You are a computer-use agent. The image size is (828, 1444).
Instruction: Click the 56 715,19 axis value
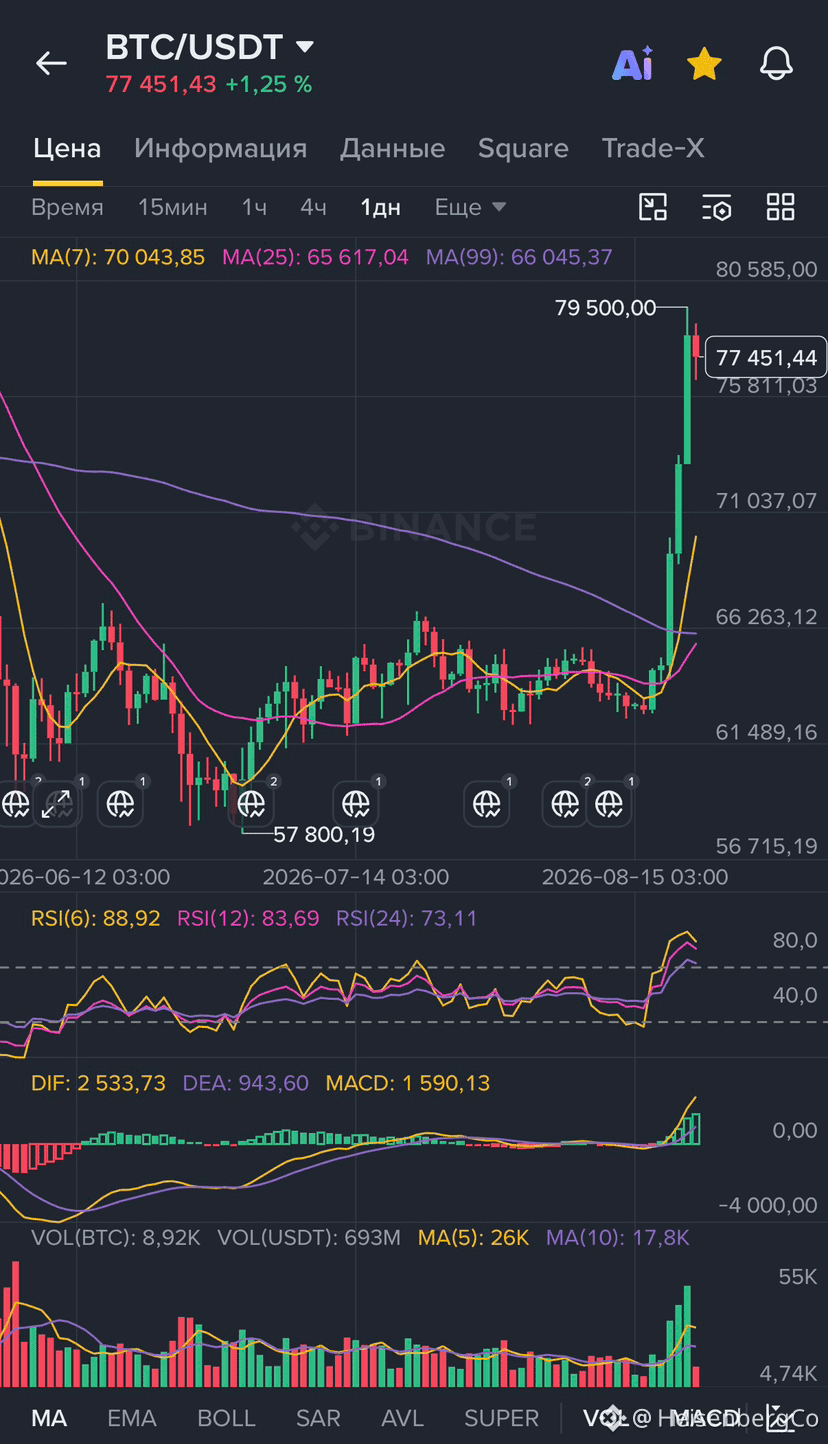pyautogui.click(x=767, y=847)
